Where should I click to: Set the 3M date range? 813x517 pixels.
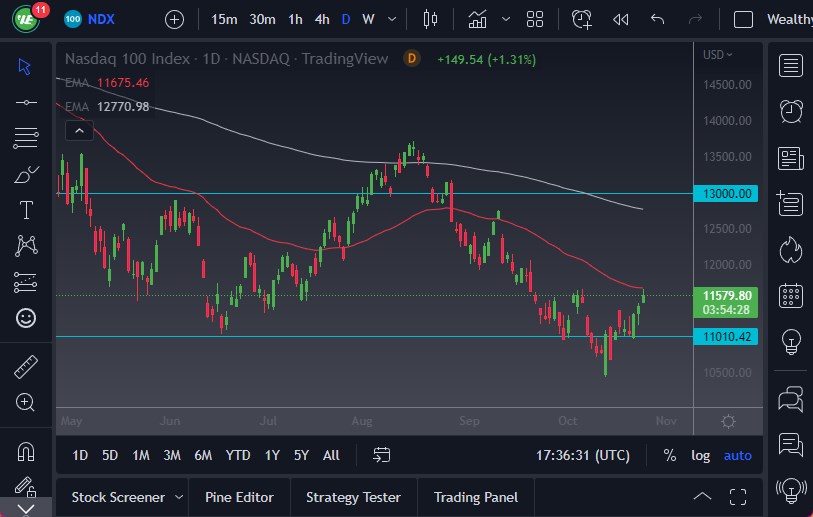click(x=172, y=455)
